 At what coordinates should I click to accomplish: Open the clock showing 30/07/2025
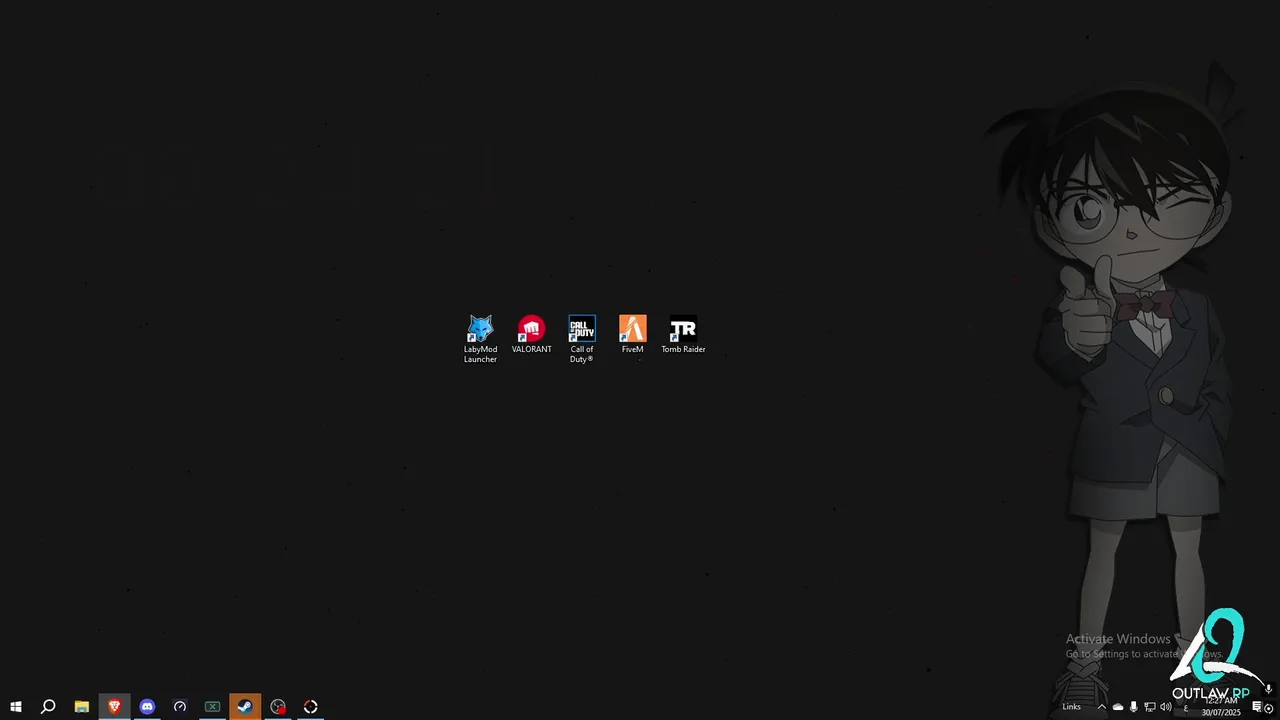pyautogui.click(x=1221, y=707)
